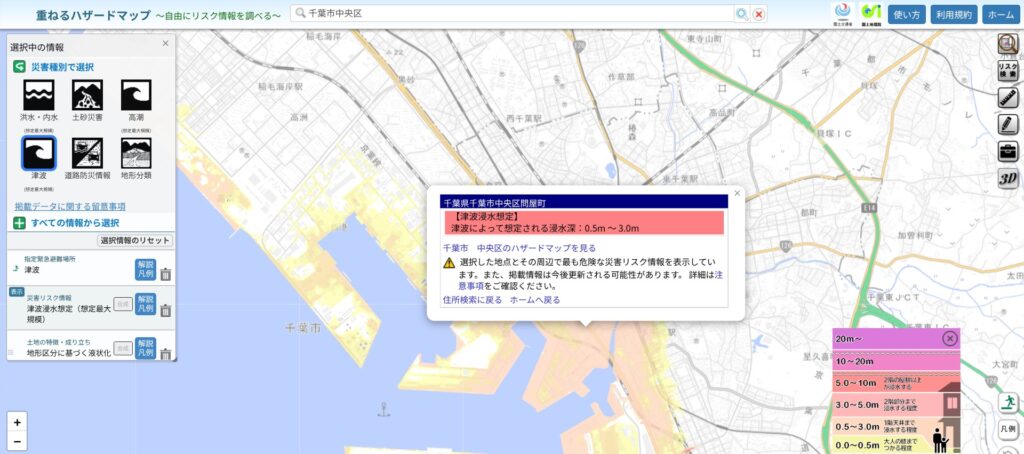Open the 利用規約 page
Viewport: 1024px width, 454px height.
tap(953, 14)
